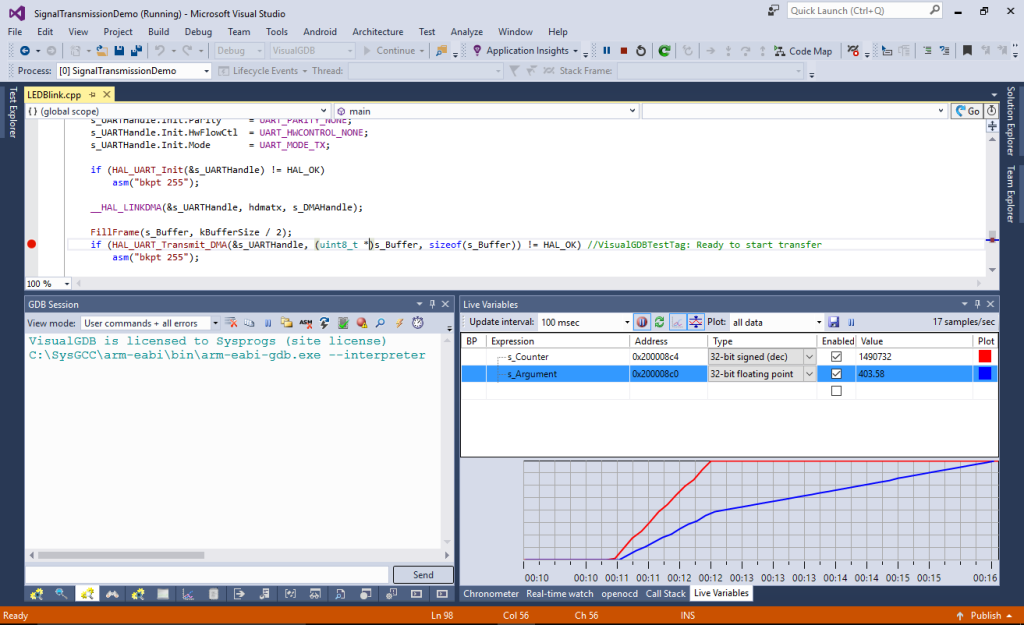Check the empty Enabled checkbox in the third row
This screenshot has width=1024, height=625.
click(836, 391)
